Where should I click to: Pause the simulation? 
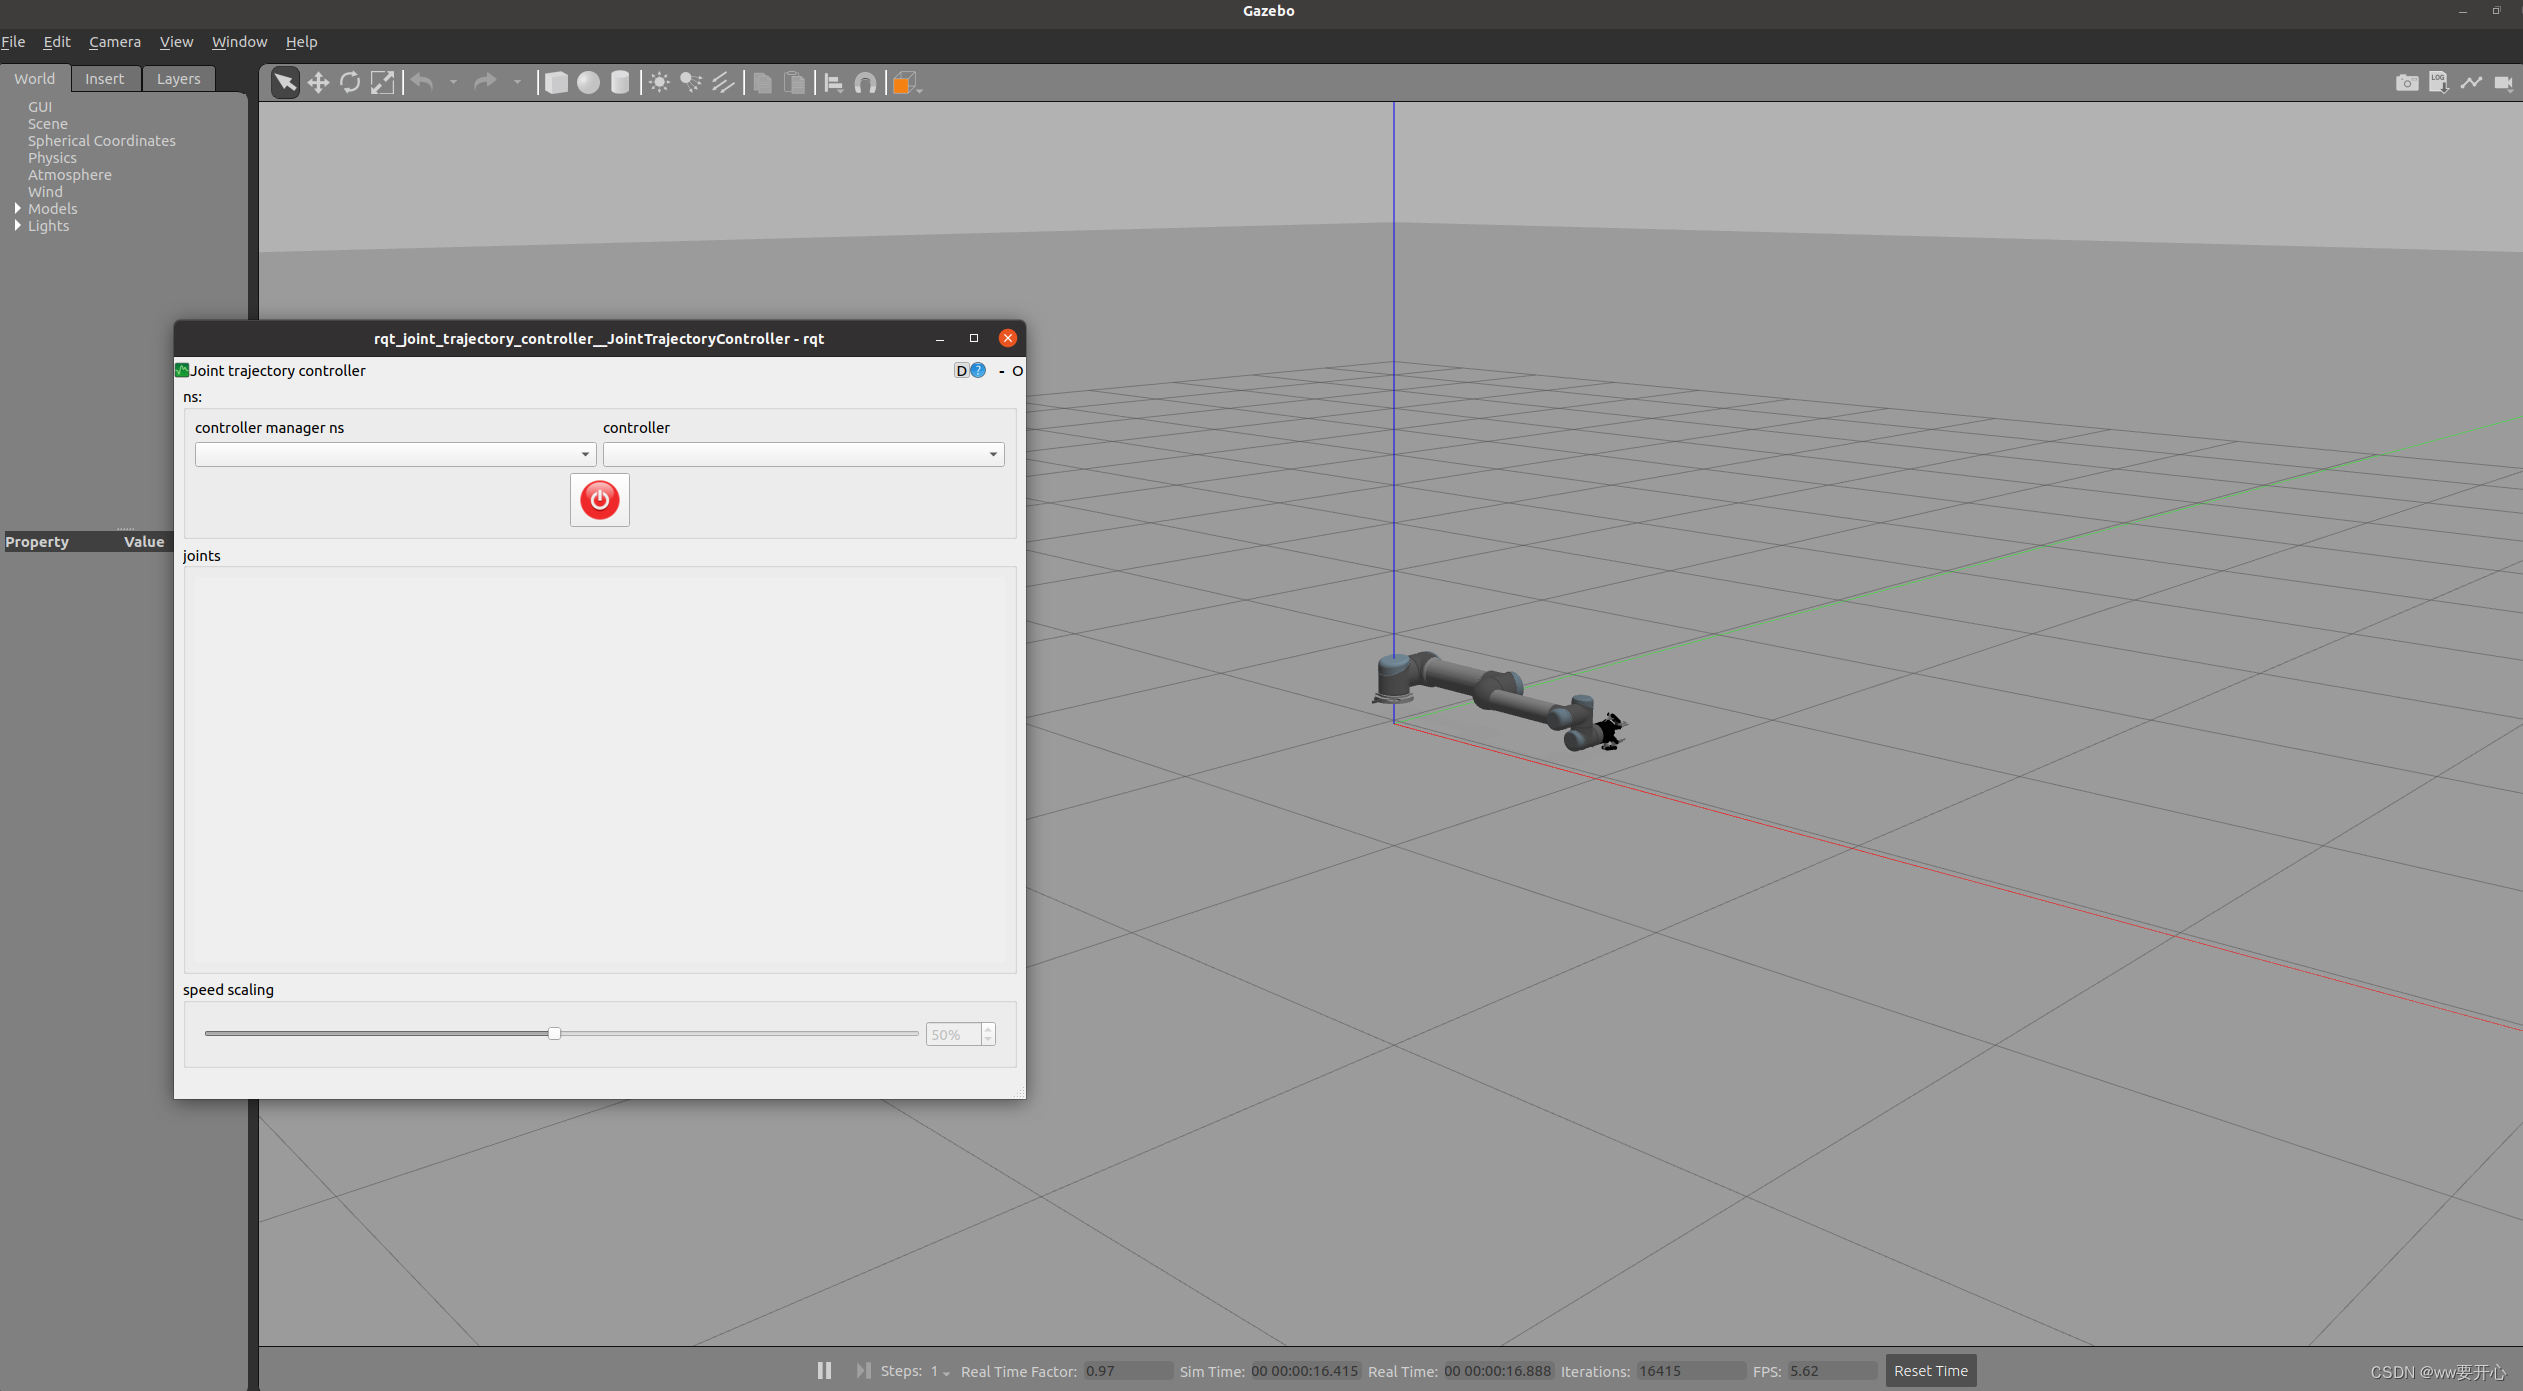coord(824,1370)
